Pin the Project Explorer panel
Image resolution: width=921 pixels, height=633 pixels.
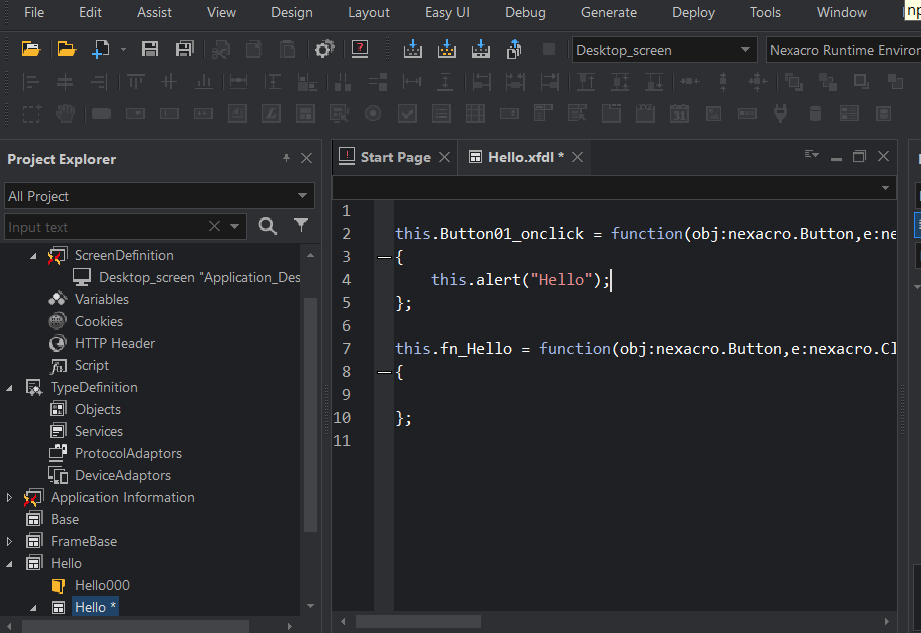(x=286, y=158)
